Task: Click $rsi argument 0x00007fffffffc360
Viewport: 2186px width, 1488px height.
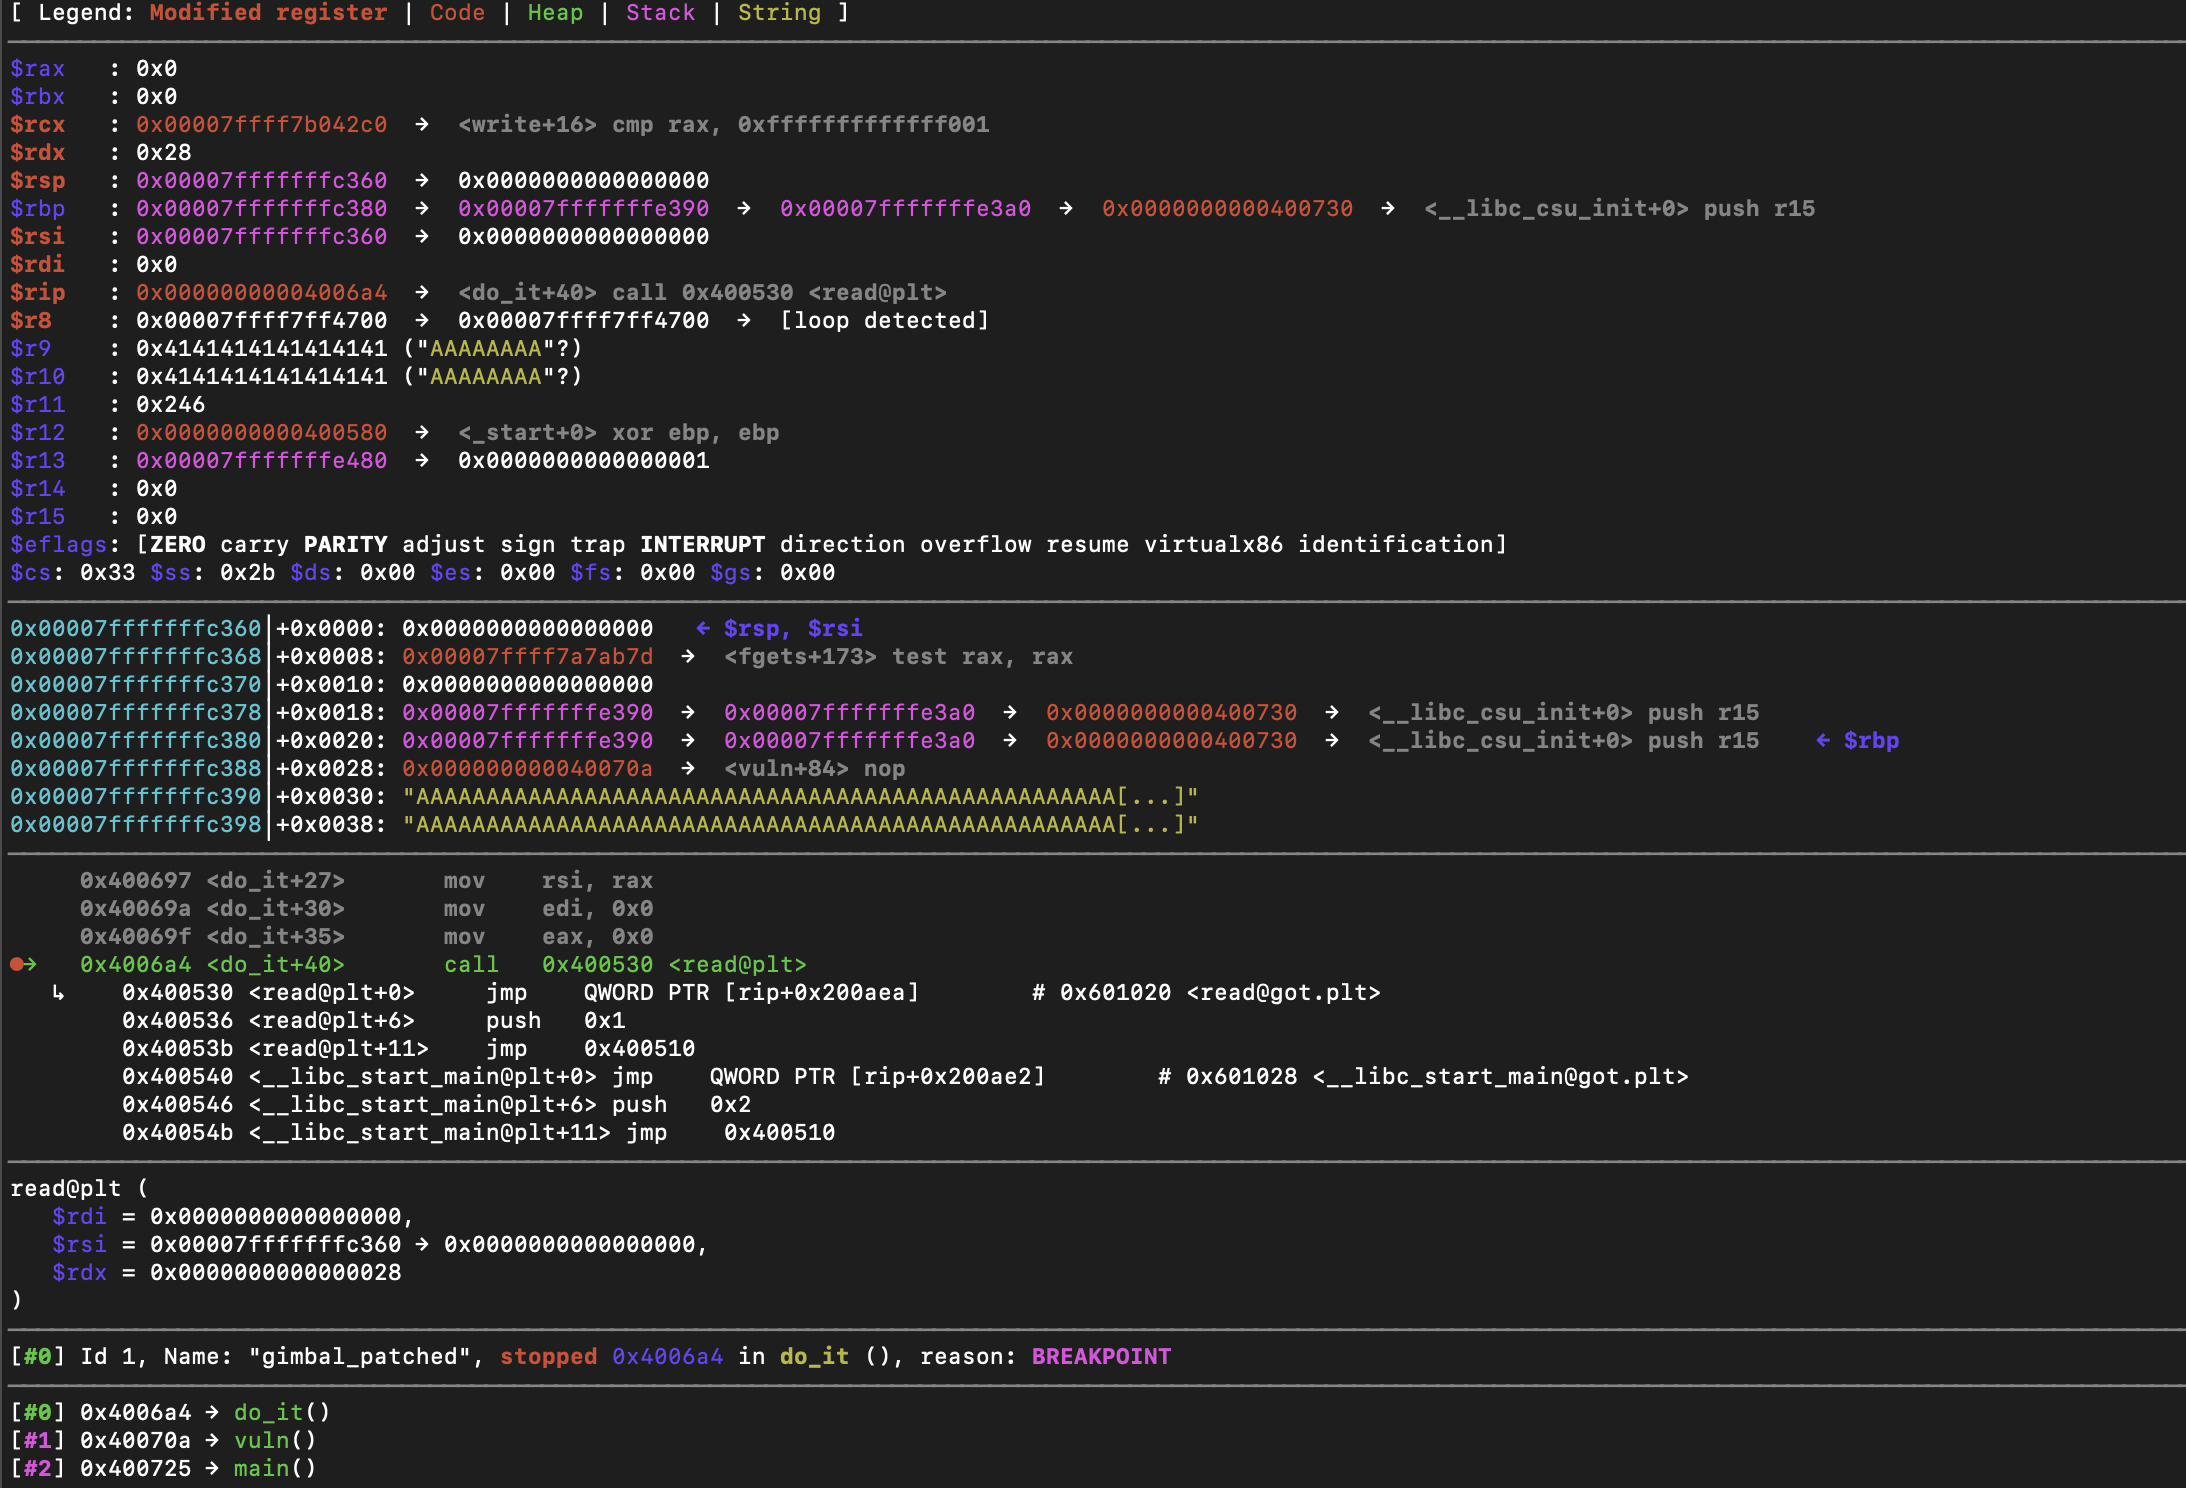Action: click(x=275, y=1245)
